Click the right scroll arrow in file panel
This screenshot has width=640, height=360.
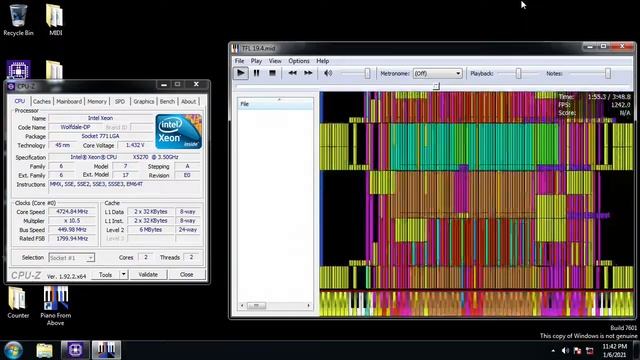[309, 305]
